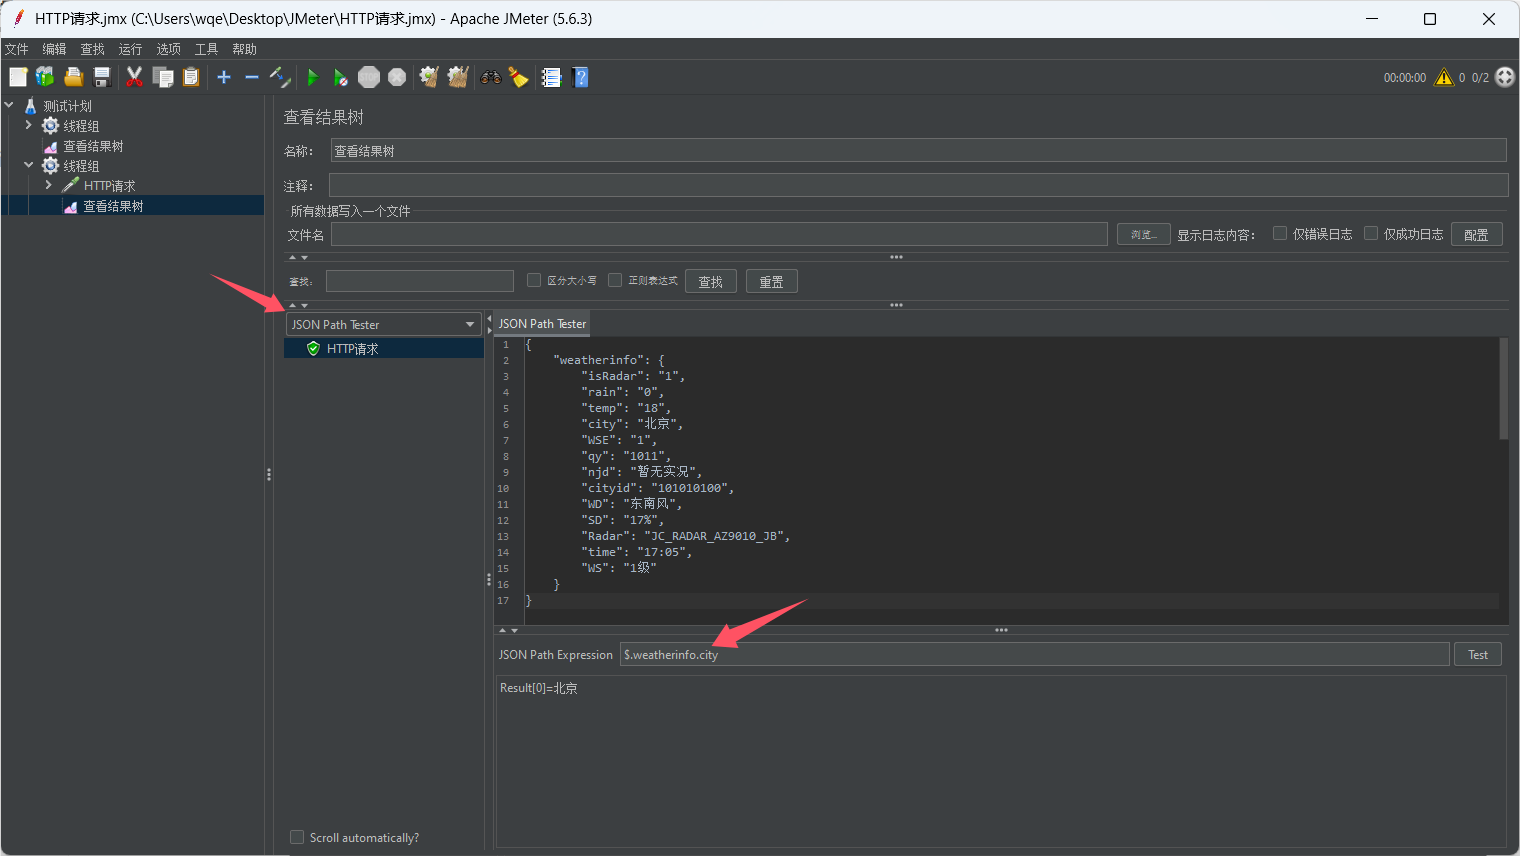The image size is (1520, 856).
Task: Collapse all nodes with the minus icon
Action: pyautogui.click(x=252, y=77)
